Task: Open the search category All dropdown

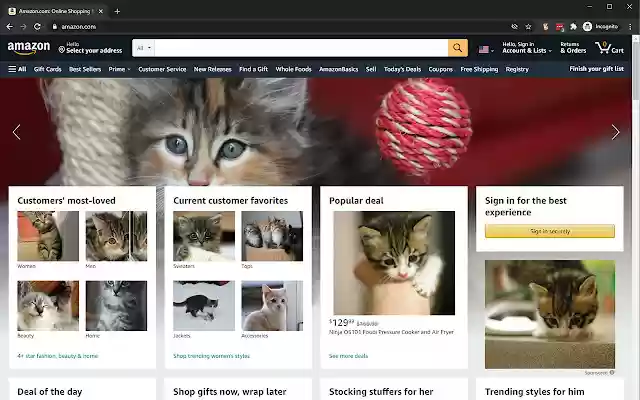Action: [143, 48]
